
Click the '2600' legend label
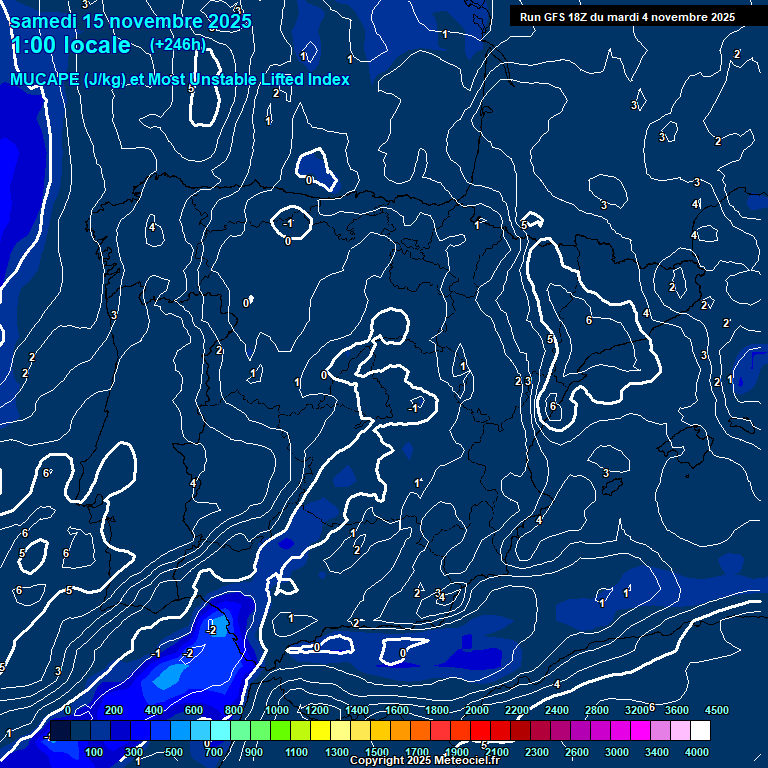(x=577, y=752)
